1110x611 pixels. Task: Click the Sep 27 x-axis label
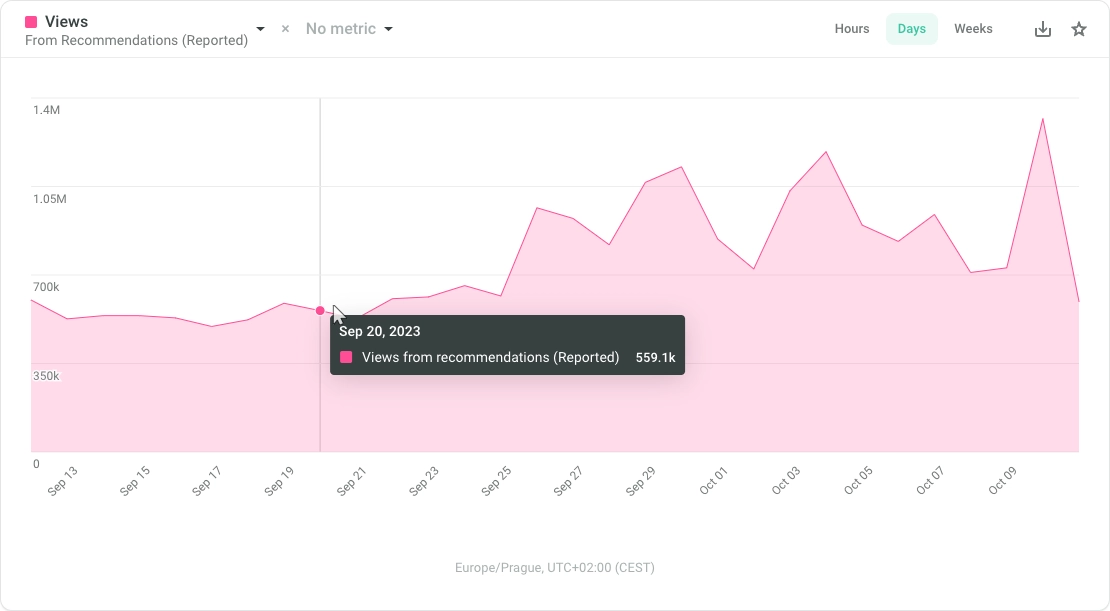point(568,481)
